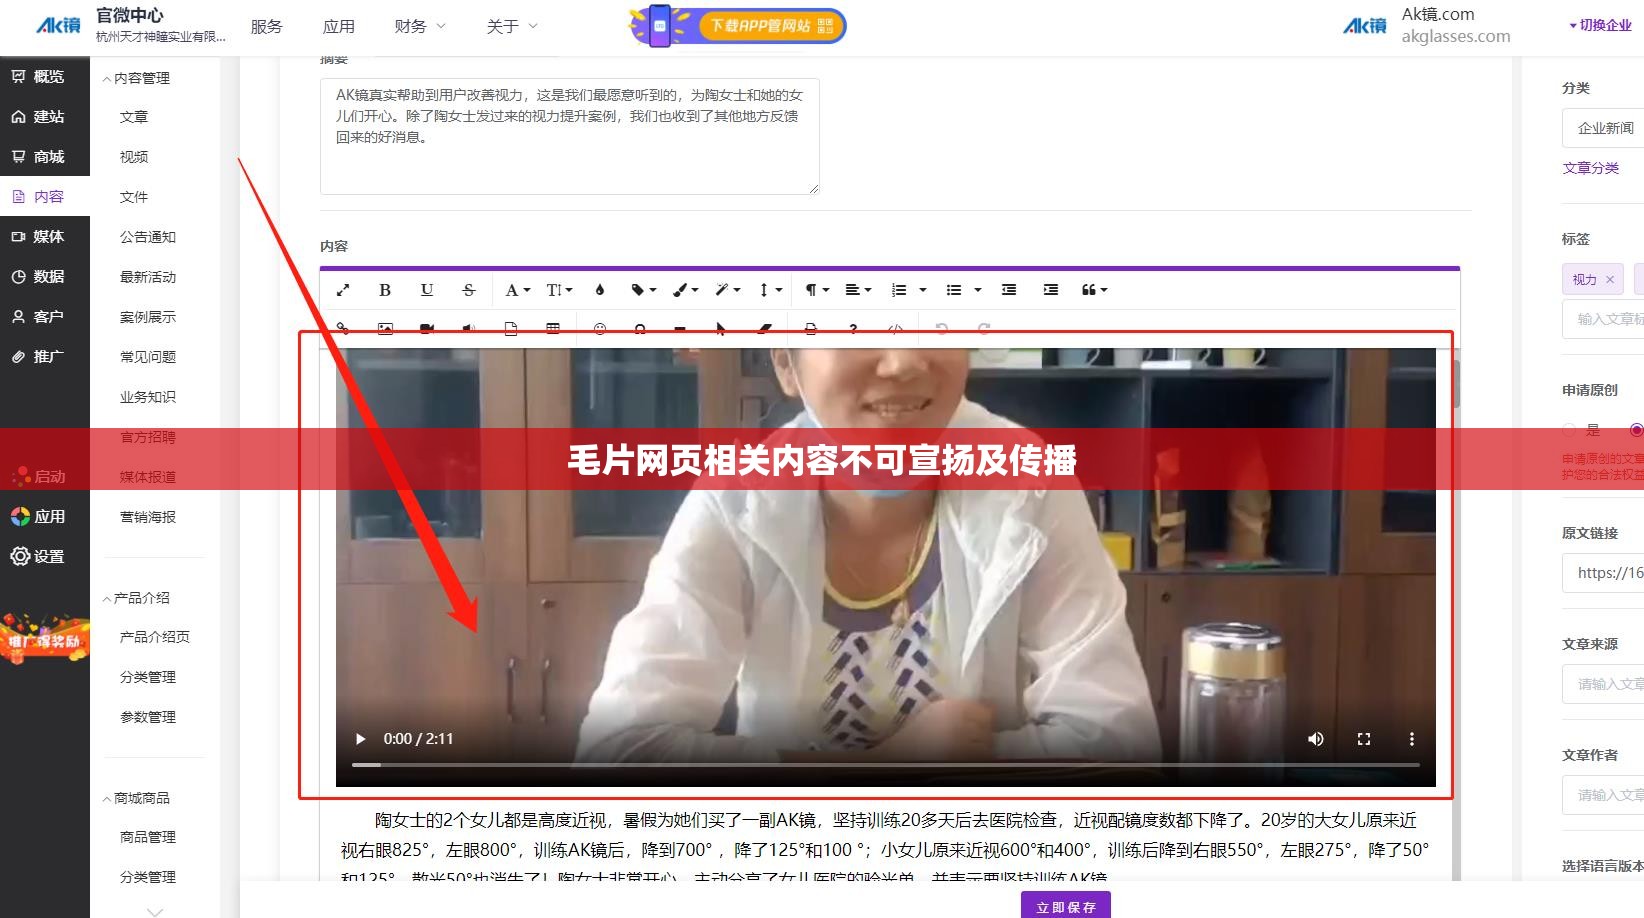This screenshot has width=1644, height=918.
Task: Open paragraph style magic-wand dropdown
Action: pyautogui.click(x=727, y=290)
